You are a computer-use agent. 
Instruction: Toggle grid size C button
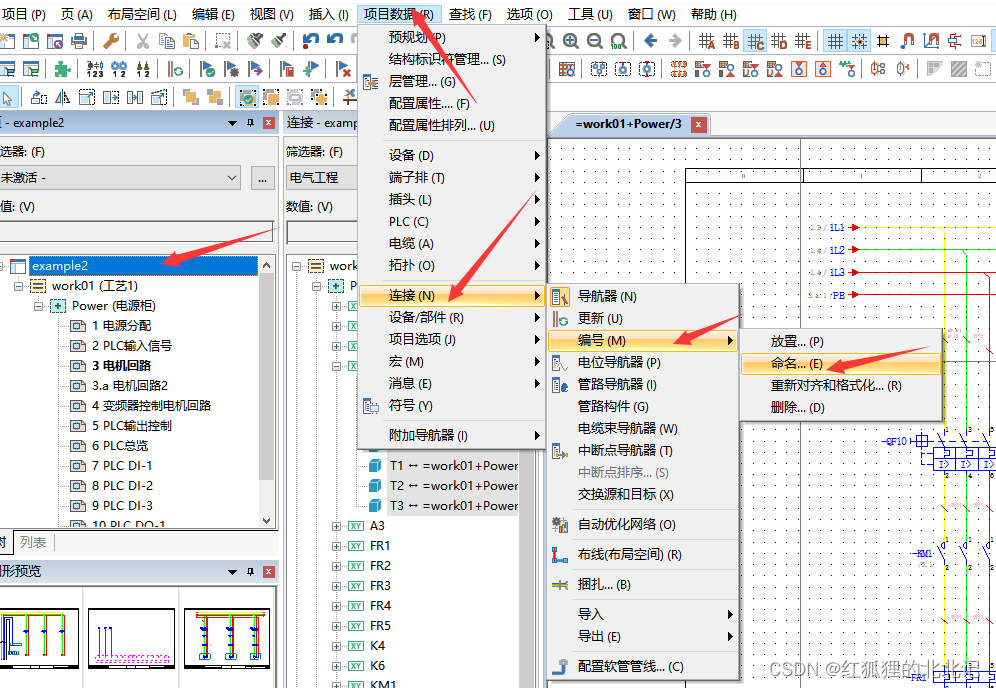[756, 41]
